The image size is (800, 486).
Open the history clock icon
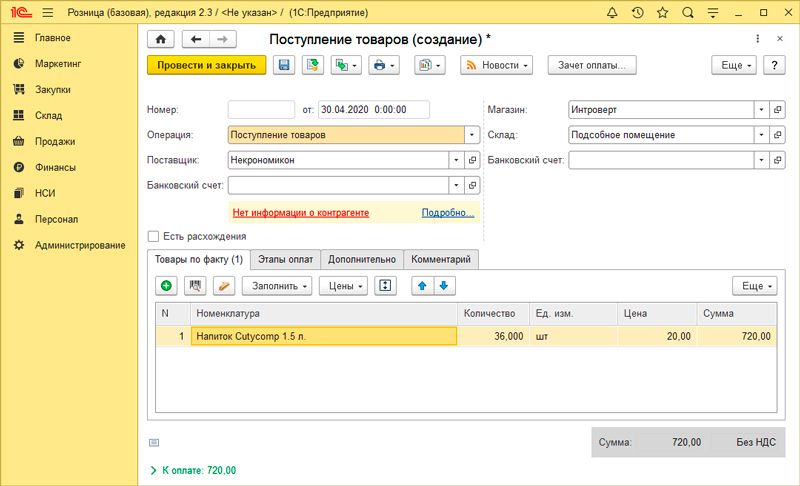tap(637, 13)
